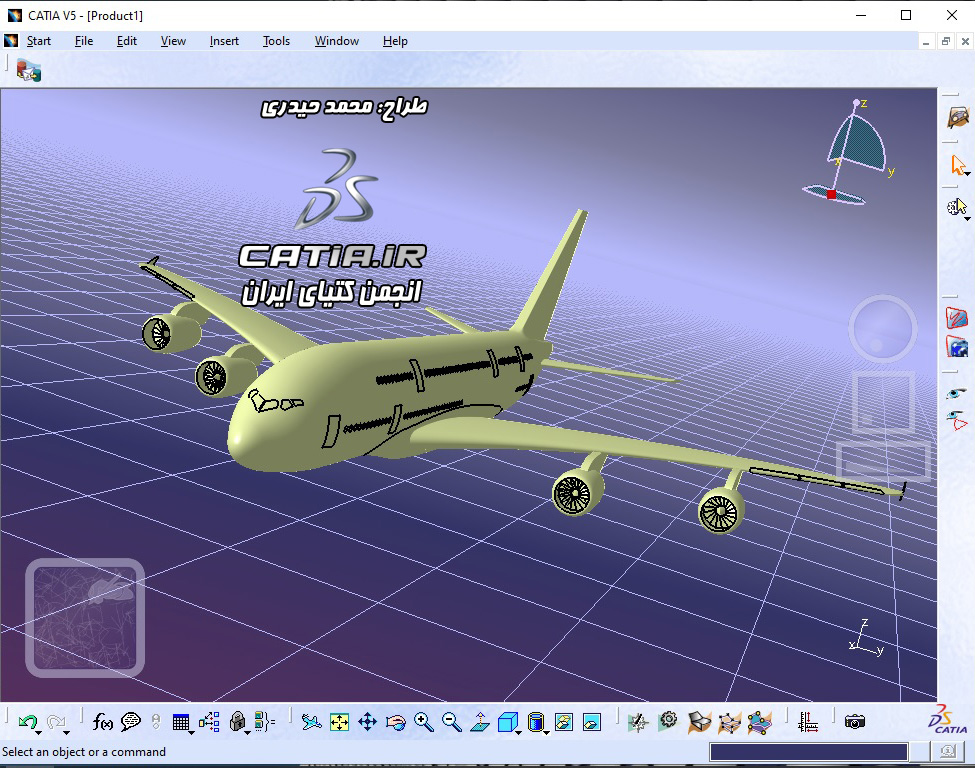Expand the view cube dropdown arrow
Viewport: 975px width, 768px height.
518,733
